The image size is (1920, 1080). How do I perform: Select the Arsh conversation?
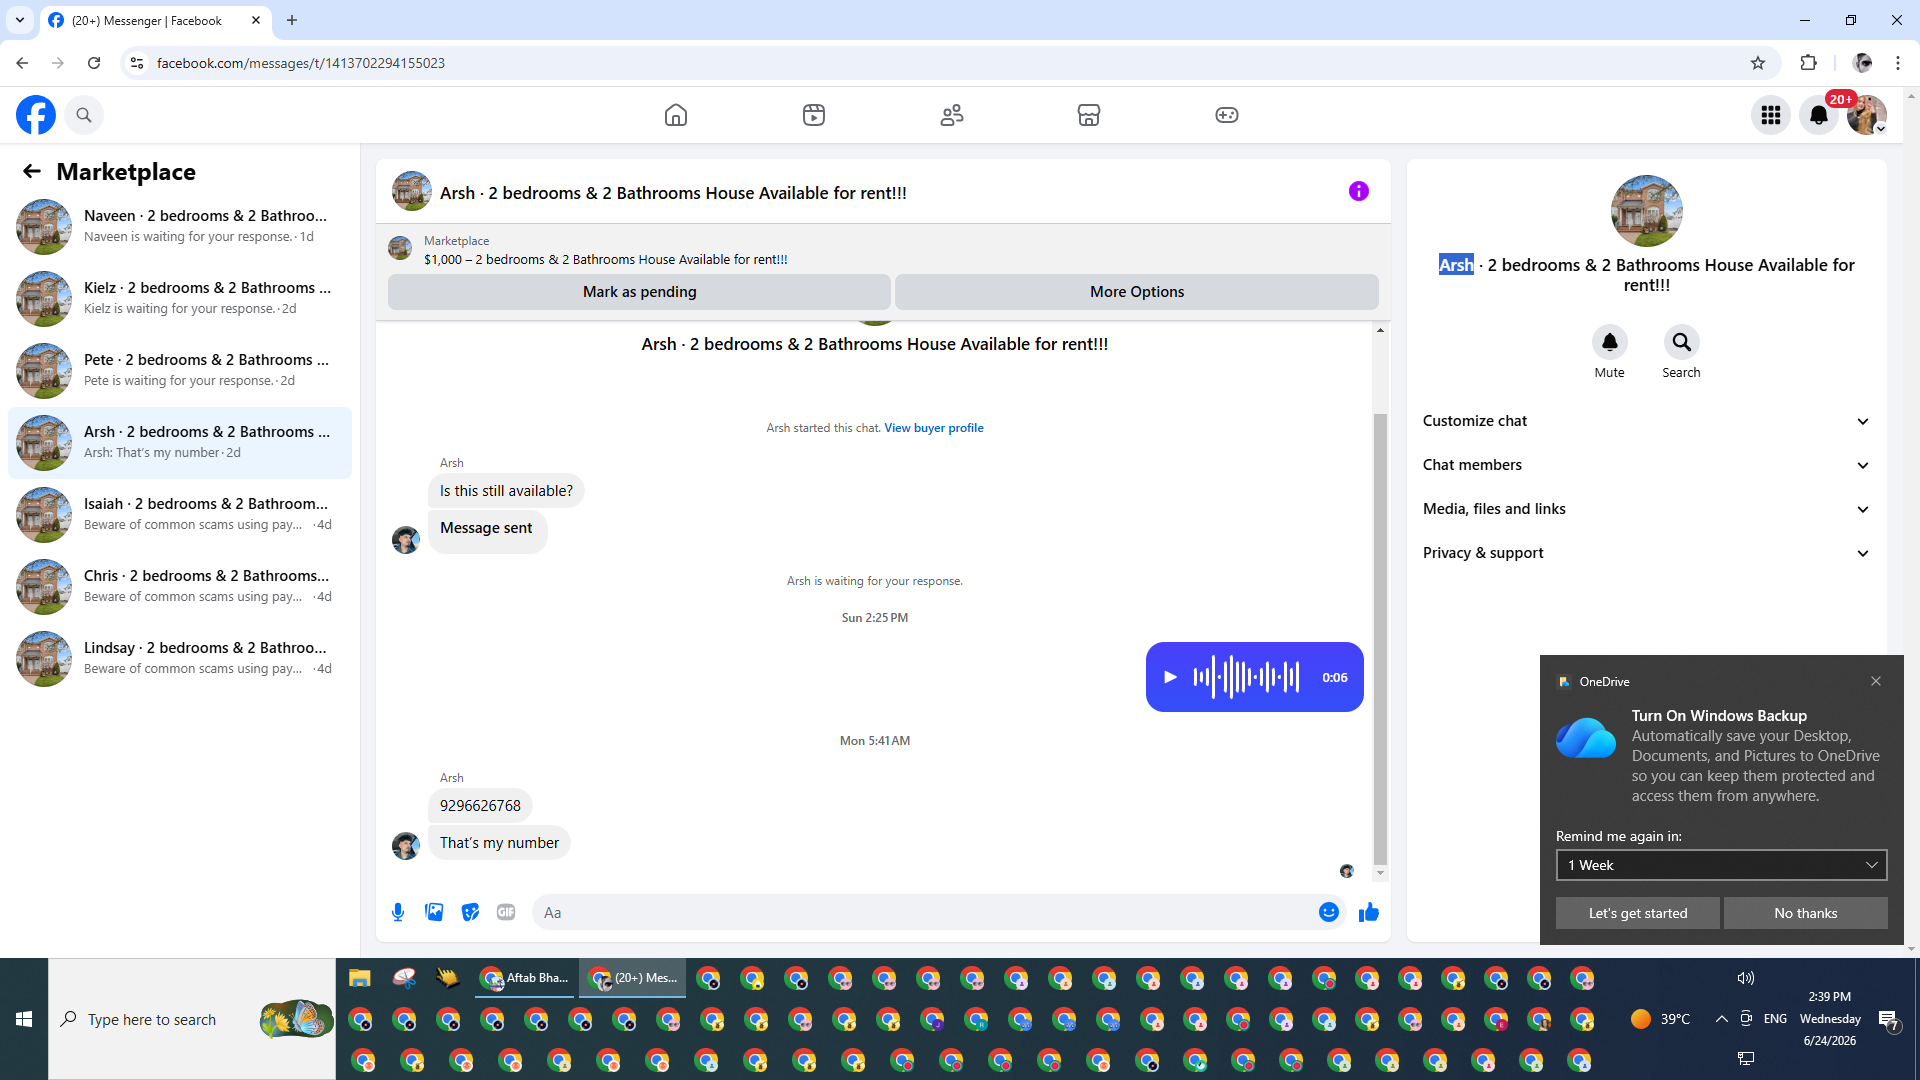(180, 442)
